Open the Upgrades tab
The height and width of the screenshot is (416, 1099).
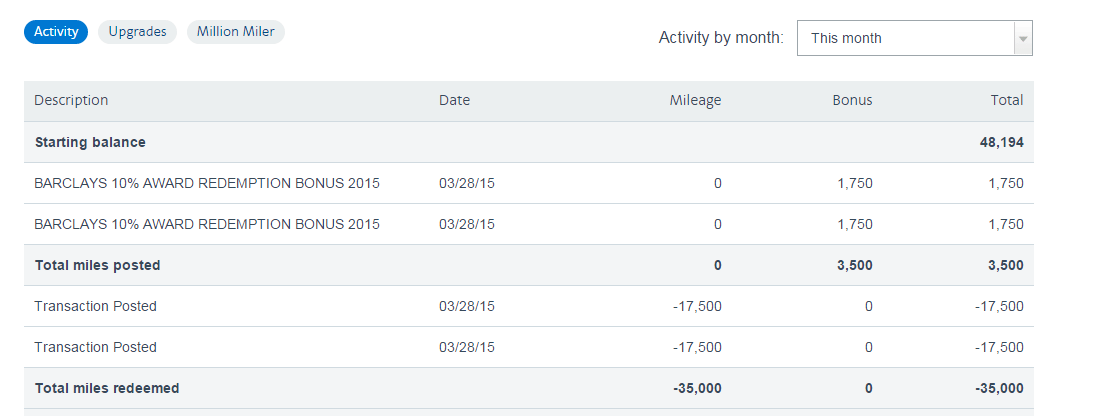137,32
